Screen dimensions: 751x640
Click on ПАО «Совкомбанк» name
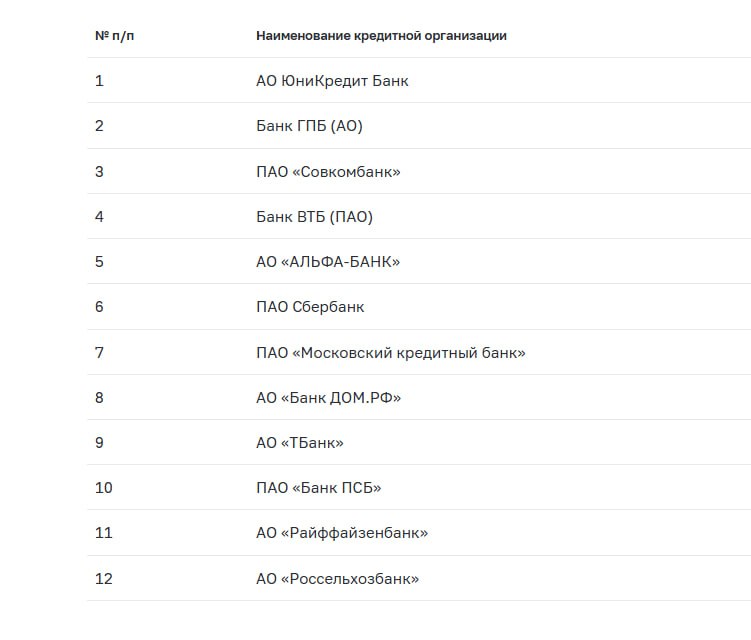pyautogui.click(x=328, y=171)
